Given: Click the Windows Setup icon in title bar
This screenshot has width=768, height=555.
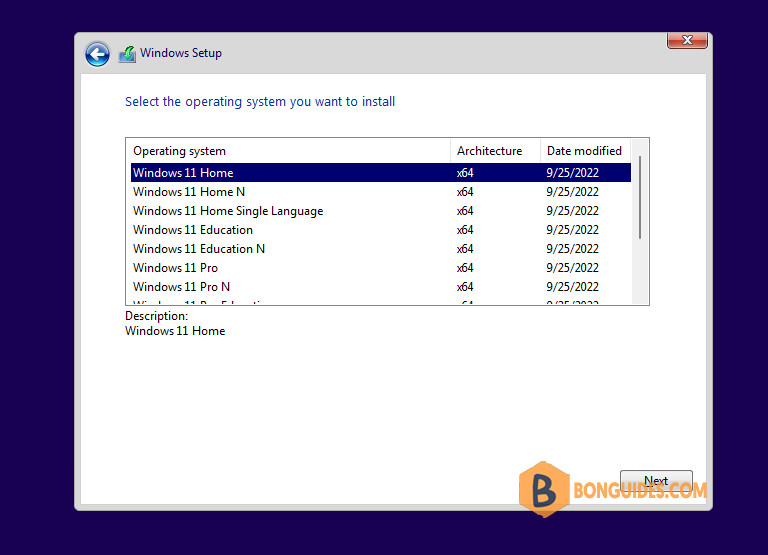Looking at the screenshot, I should (x=127, y=53).
